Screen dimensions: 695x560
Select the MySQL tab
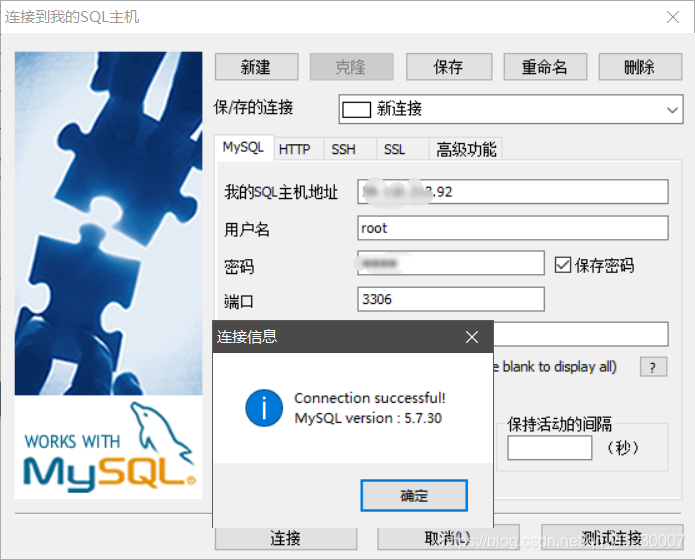[243, 147]
